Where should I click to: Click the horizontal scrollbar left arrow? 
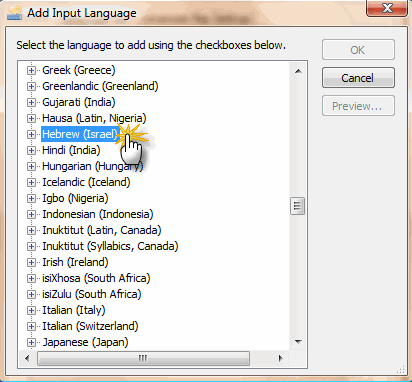pos(27,358)
